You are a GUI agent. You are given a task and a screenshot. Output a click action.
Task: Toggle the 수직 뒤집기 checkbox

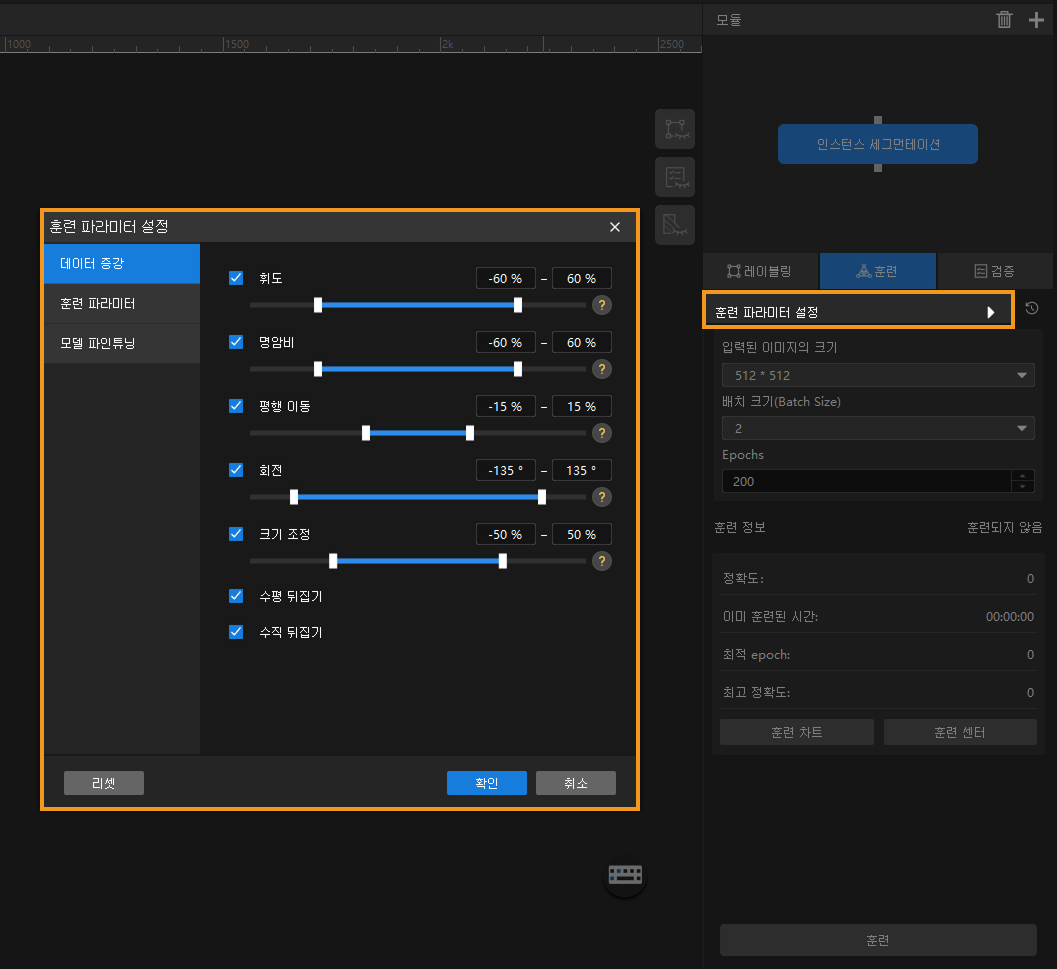[236, 632]
